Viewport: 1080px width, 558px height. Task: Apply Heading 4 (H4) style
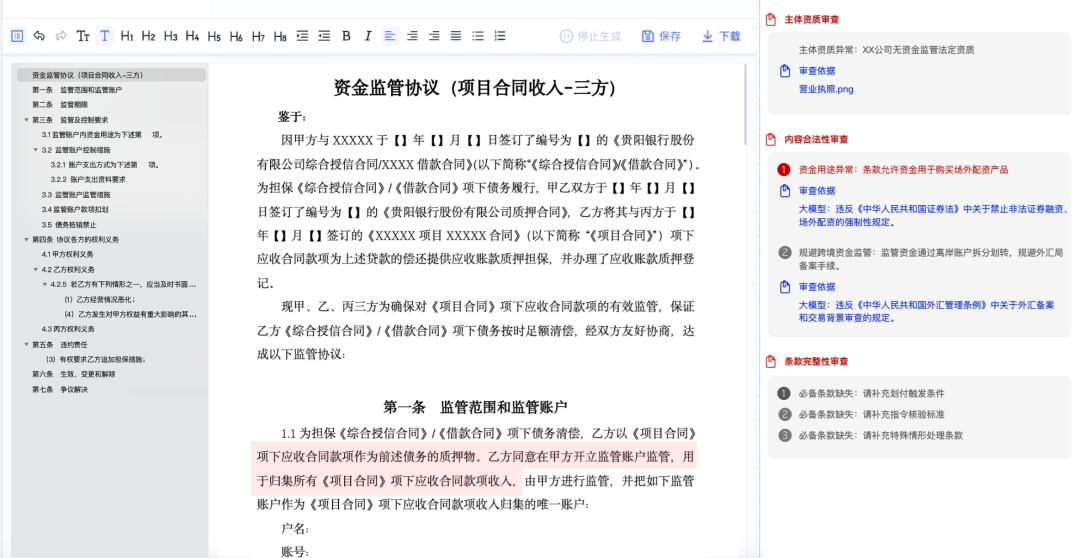coord(192,36)
